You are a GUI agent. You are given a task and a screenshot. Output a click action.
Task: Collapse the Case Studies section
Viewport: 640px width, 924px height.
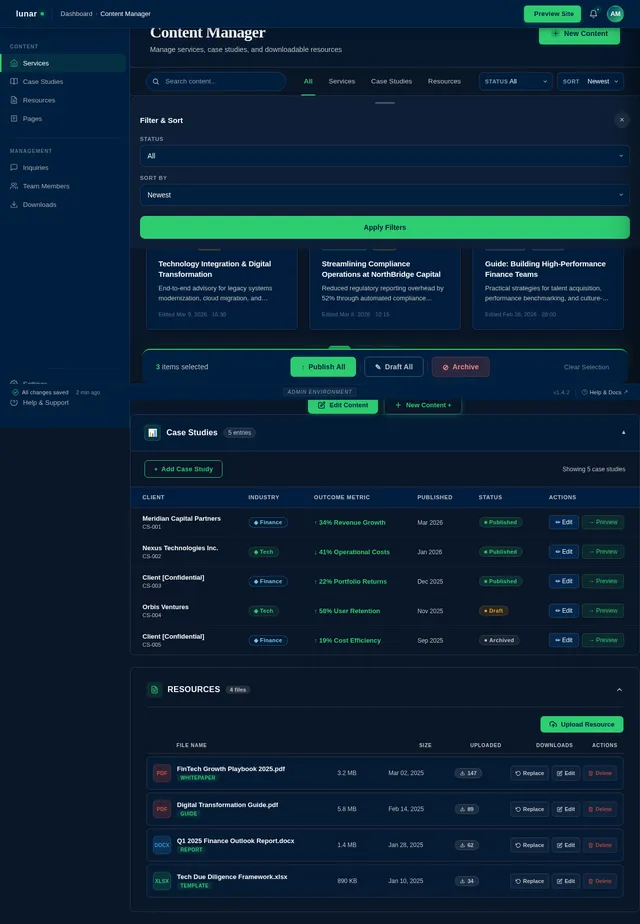click(x=623, y=433)
